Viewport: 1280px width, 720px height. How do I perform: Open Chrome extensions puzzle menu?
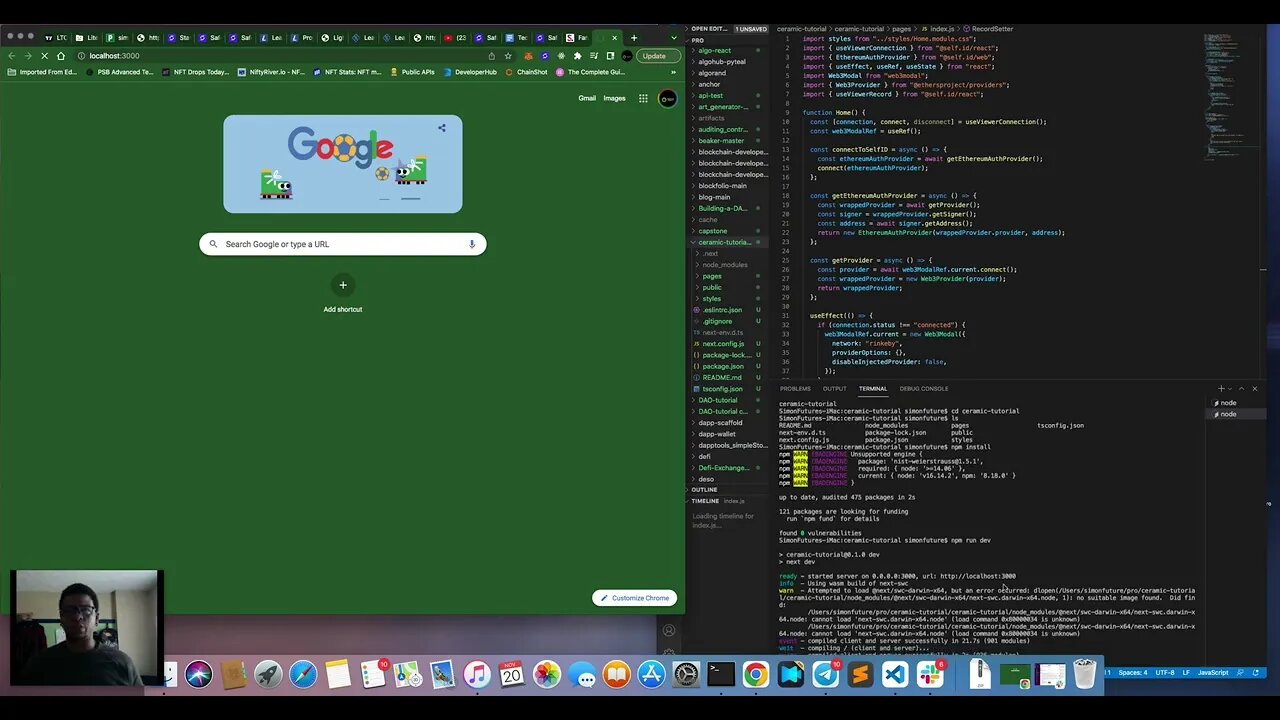577,56
